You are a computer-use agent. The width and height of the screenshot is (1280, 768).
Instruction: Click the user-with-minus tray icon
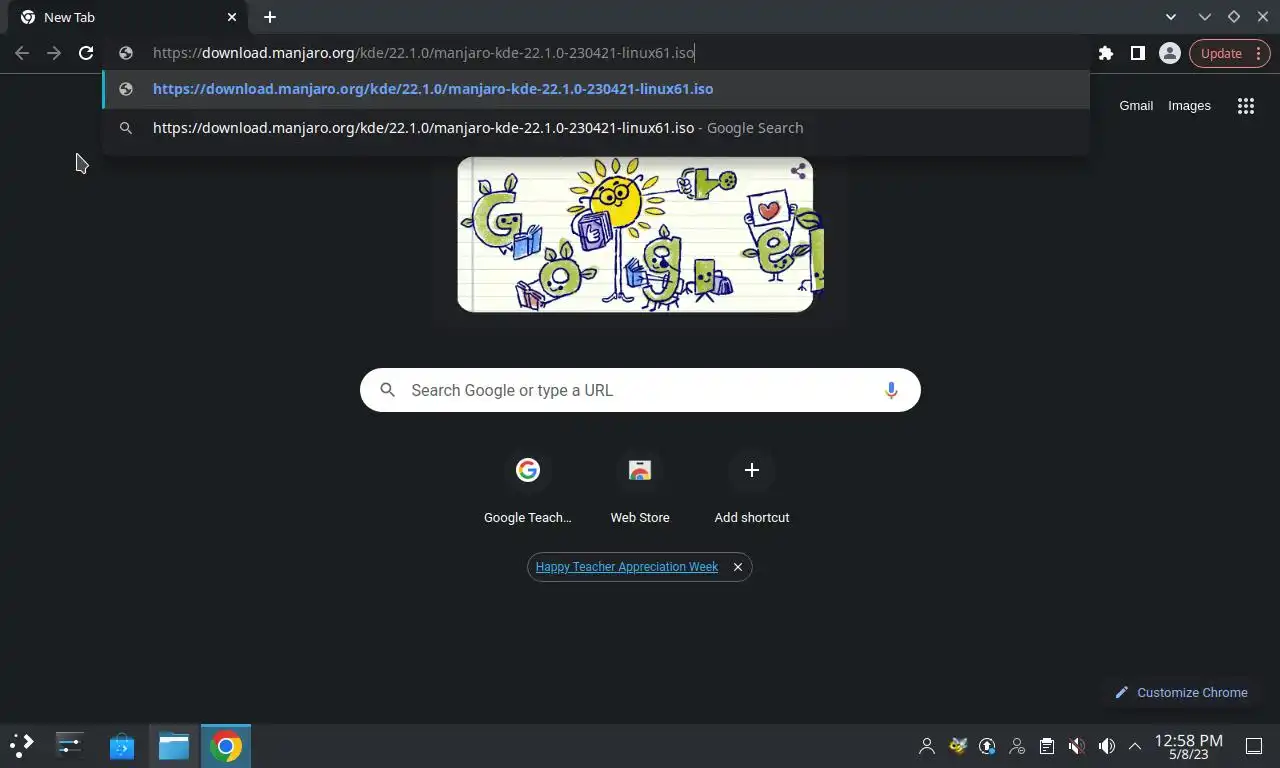(1017, 746)
